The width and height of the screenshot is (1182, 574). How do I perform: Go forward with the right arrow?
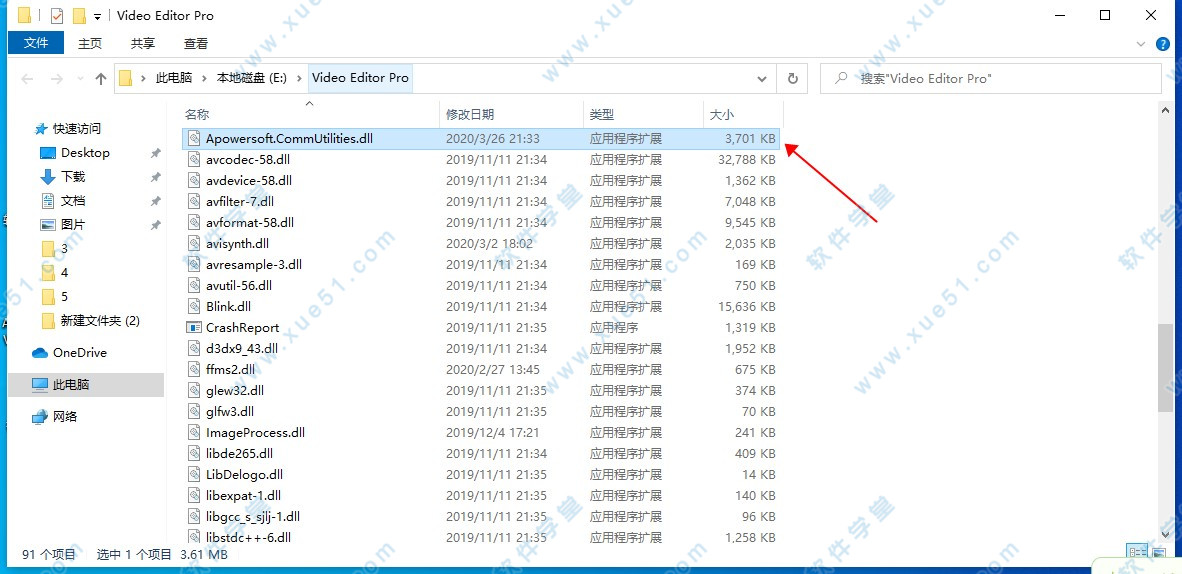(57, 78)
